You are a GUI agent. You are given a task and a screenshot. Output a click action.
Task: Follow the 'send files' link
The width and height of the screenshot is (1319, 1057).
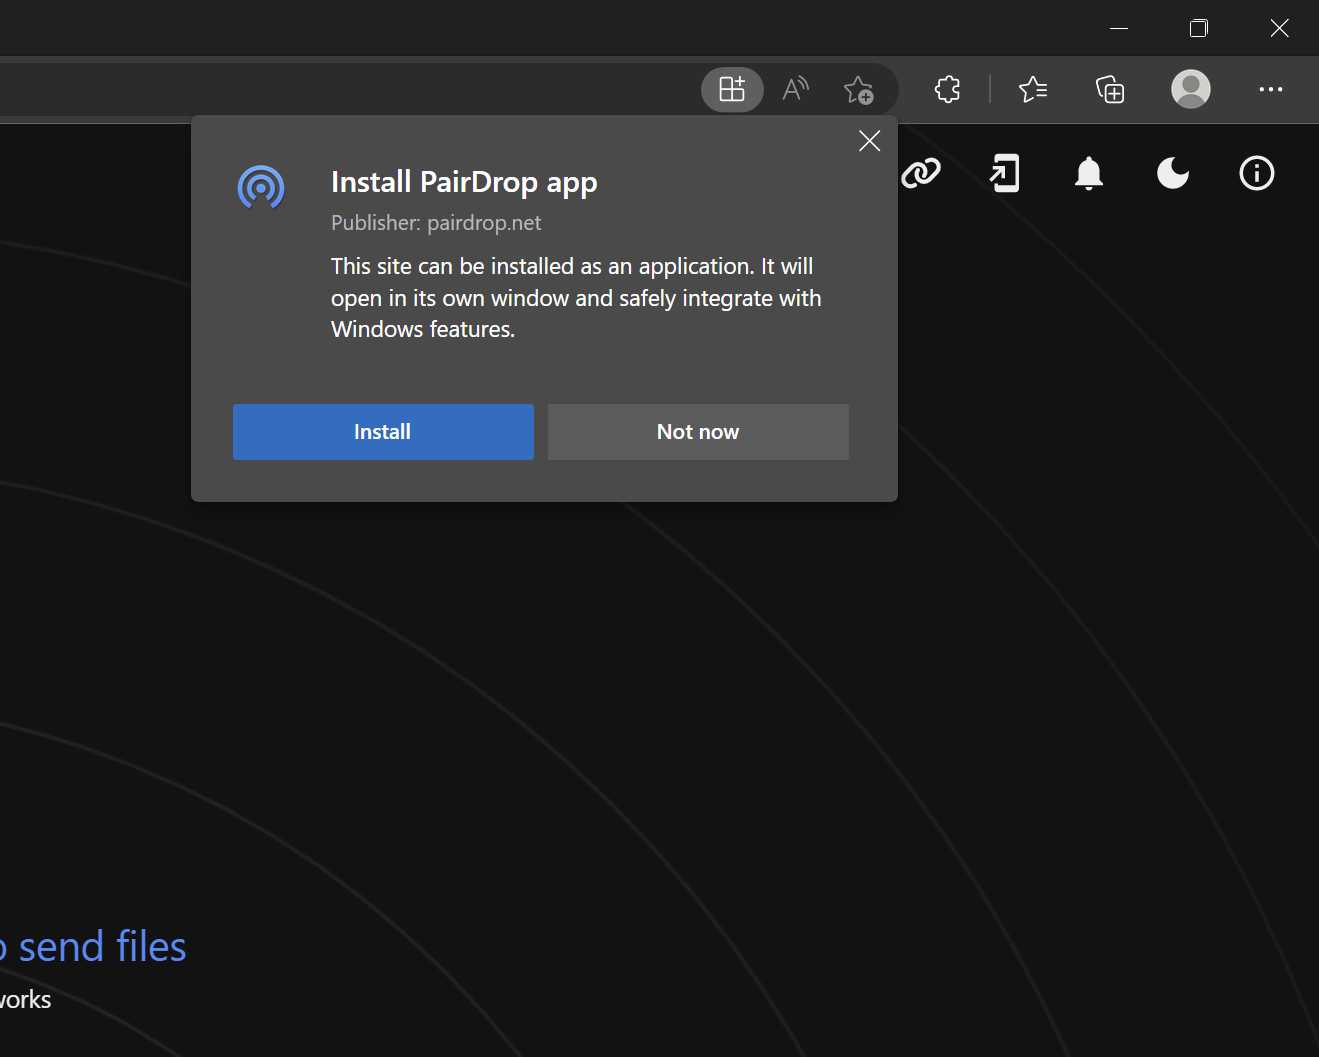pos(110,946)
